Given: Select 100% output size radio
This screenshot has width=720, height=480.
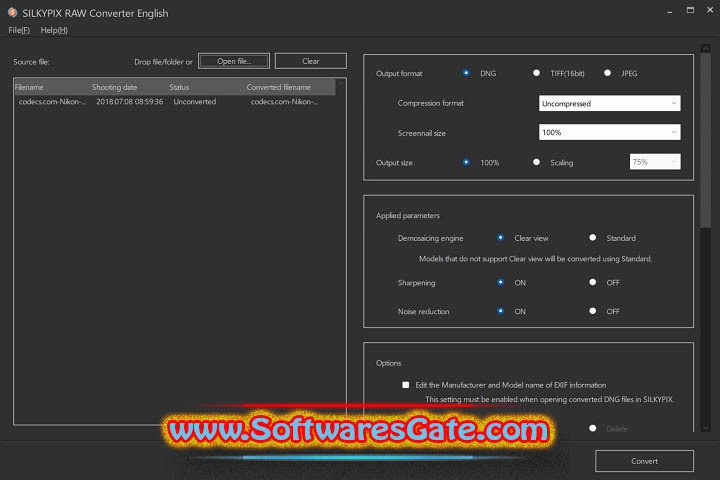Looking at the screenshot, I should (466, 162).
